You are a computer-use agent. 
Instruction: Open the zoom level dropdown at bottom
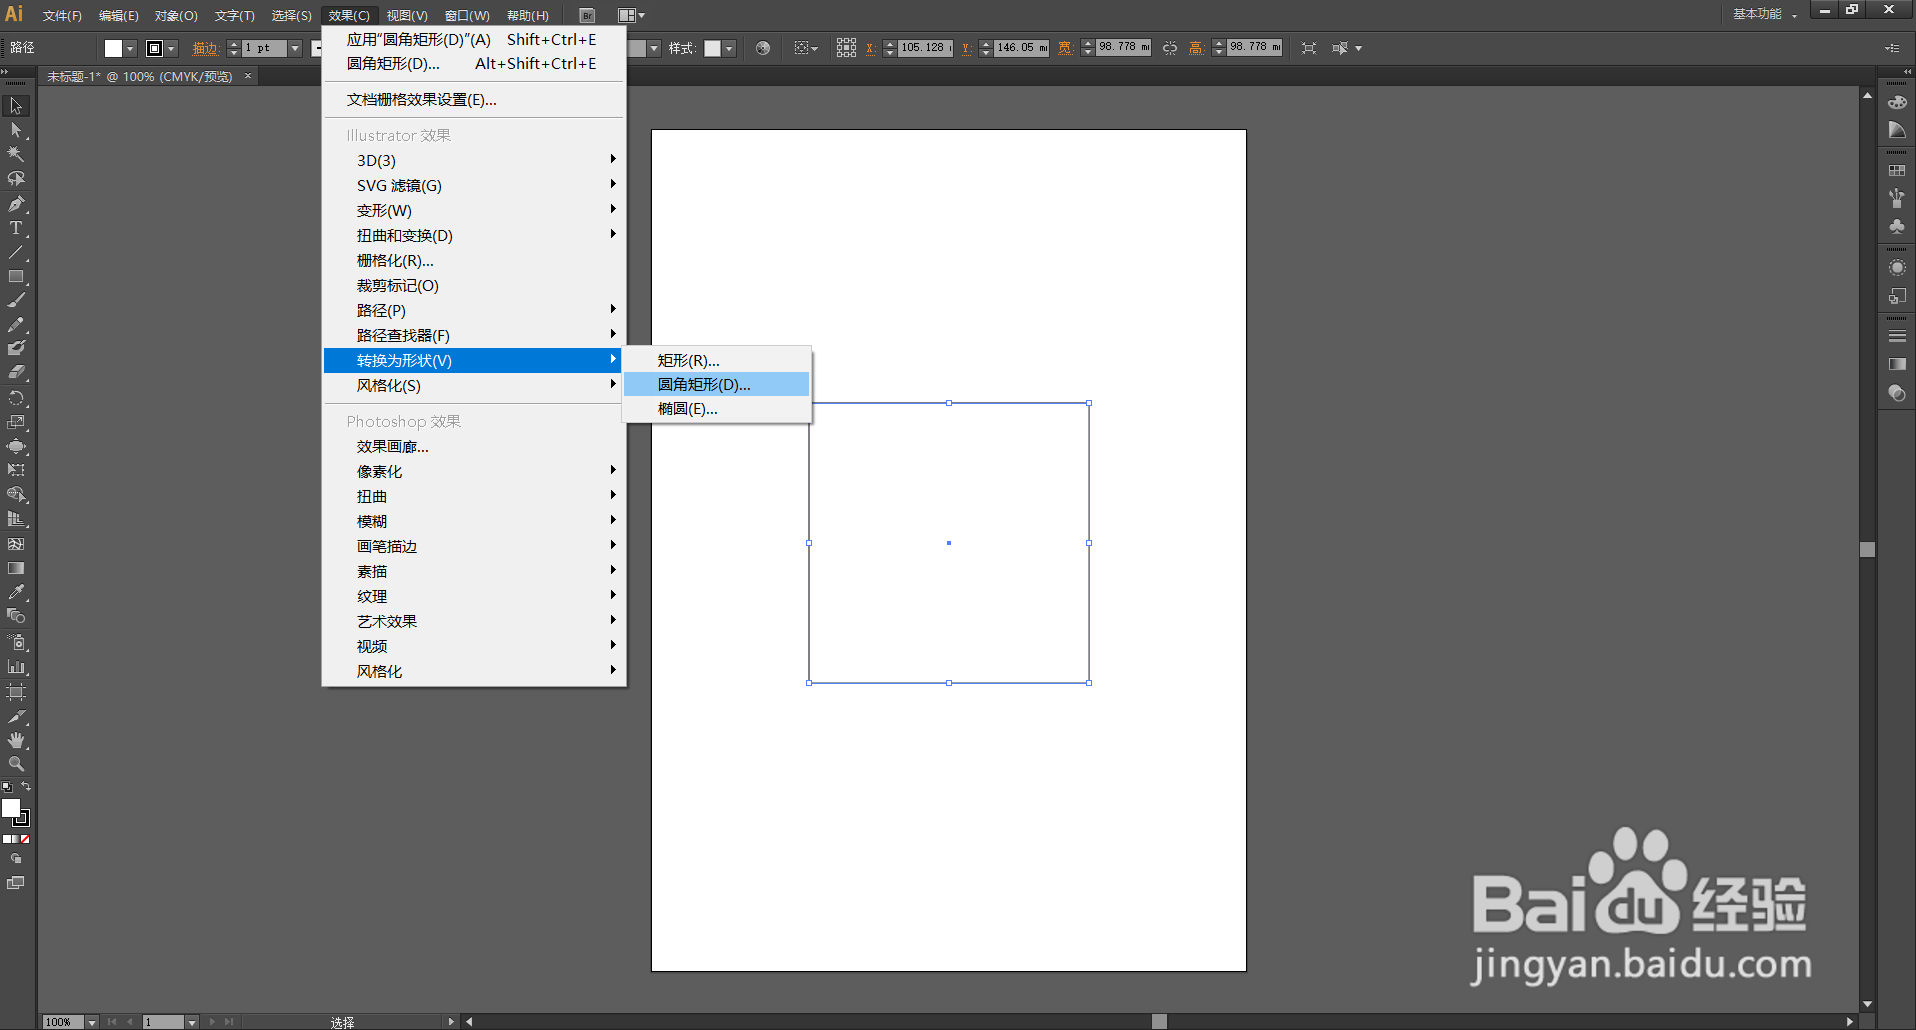(92, 1022)
